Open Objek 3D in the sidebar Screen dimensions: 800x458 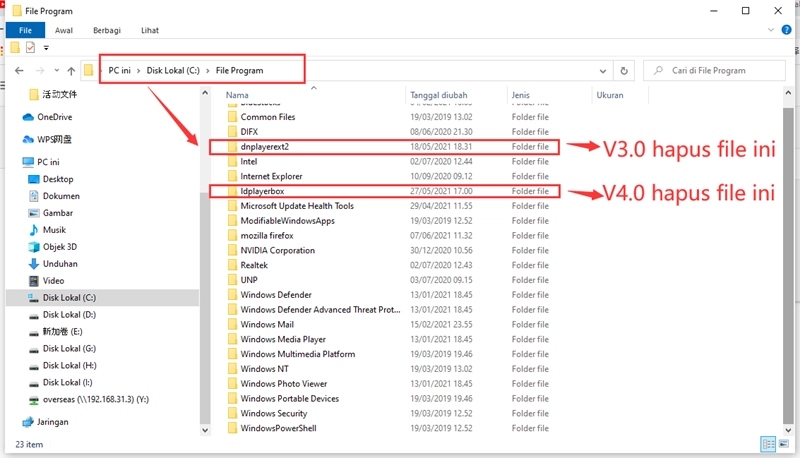53,246
